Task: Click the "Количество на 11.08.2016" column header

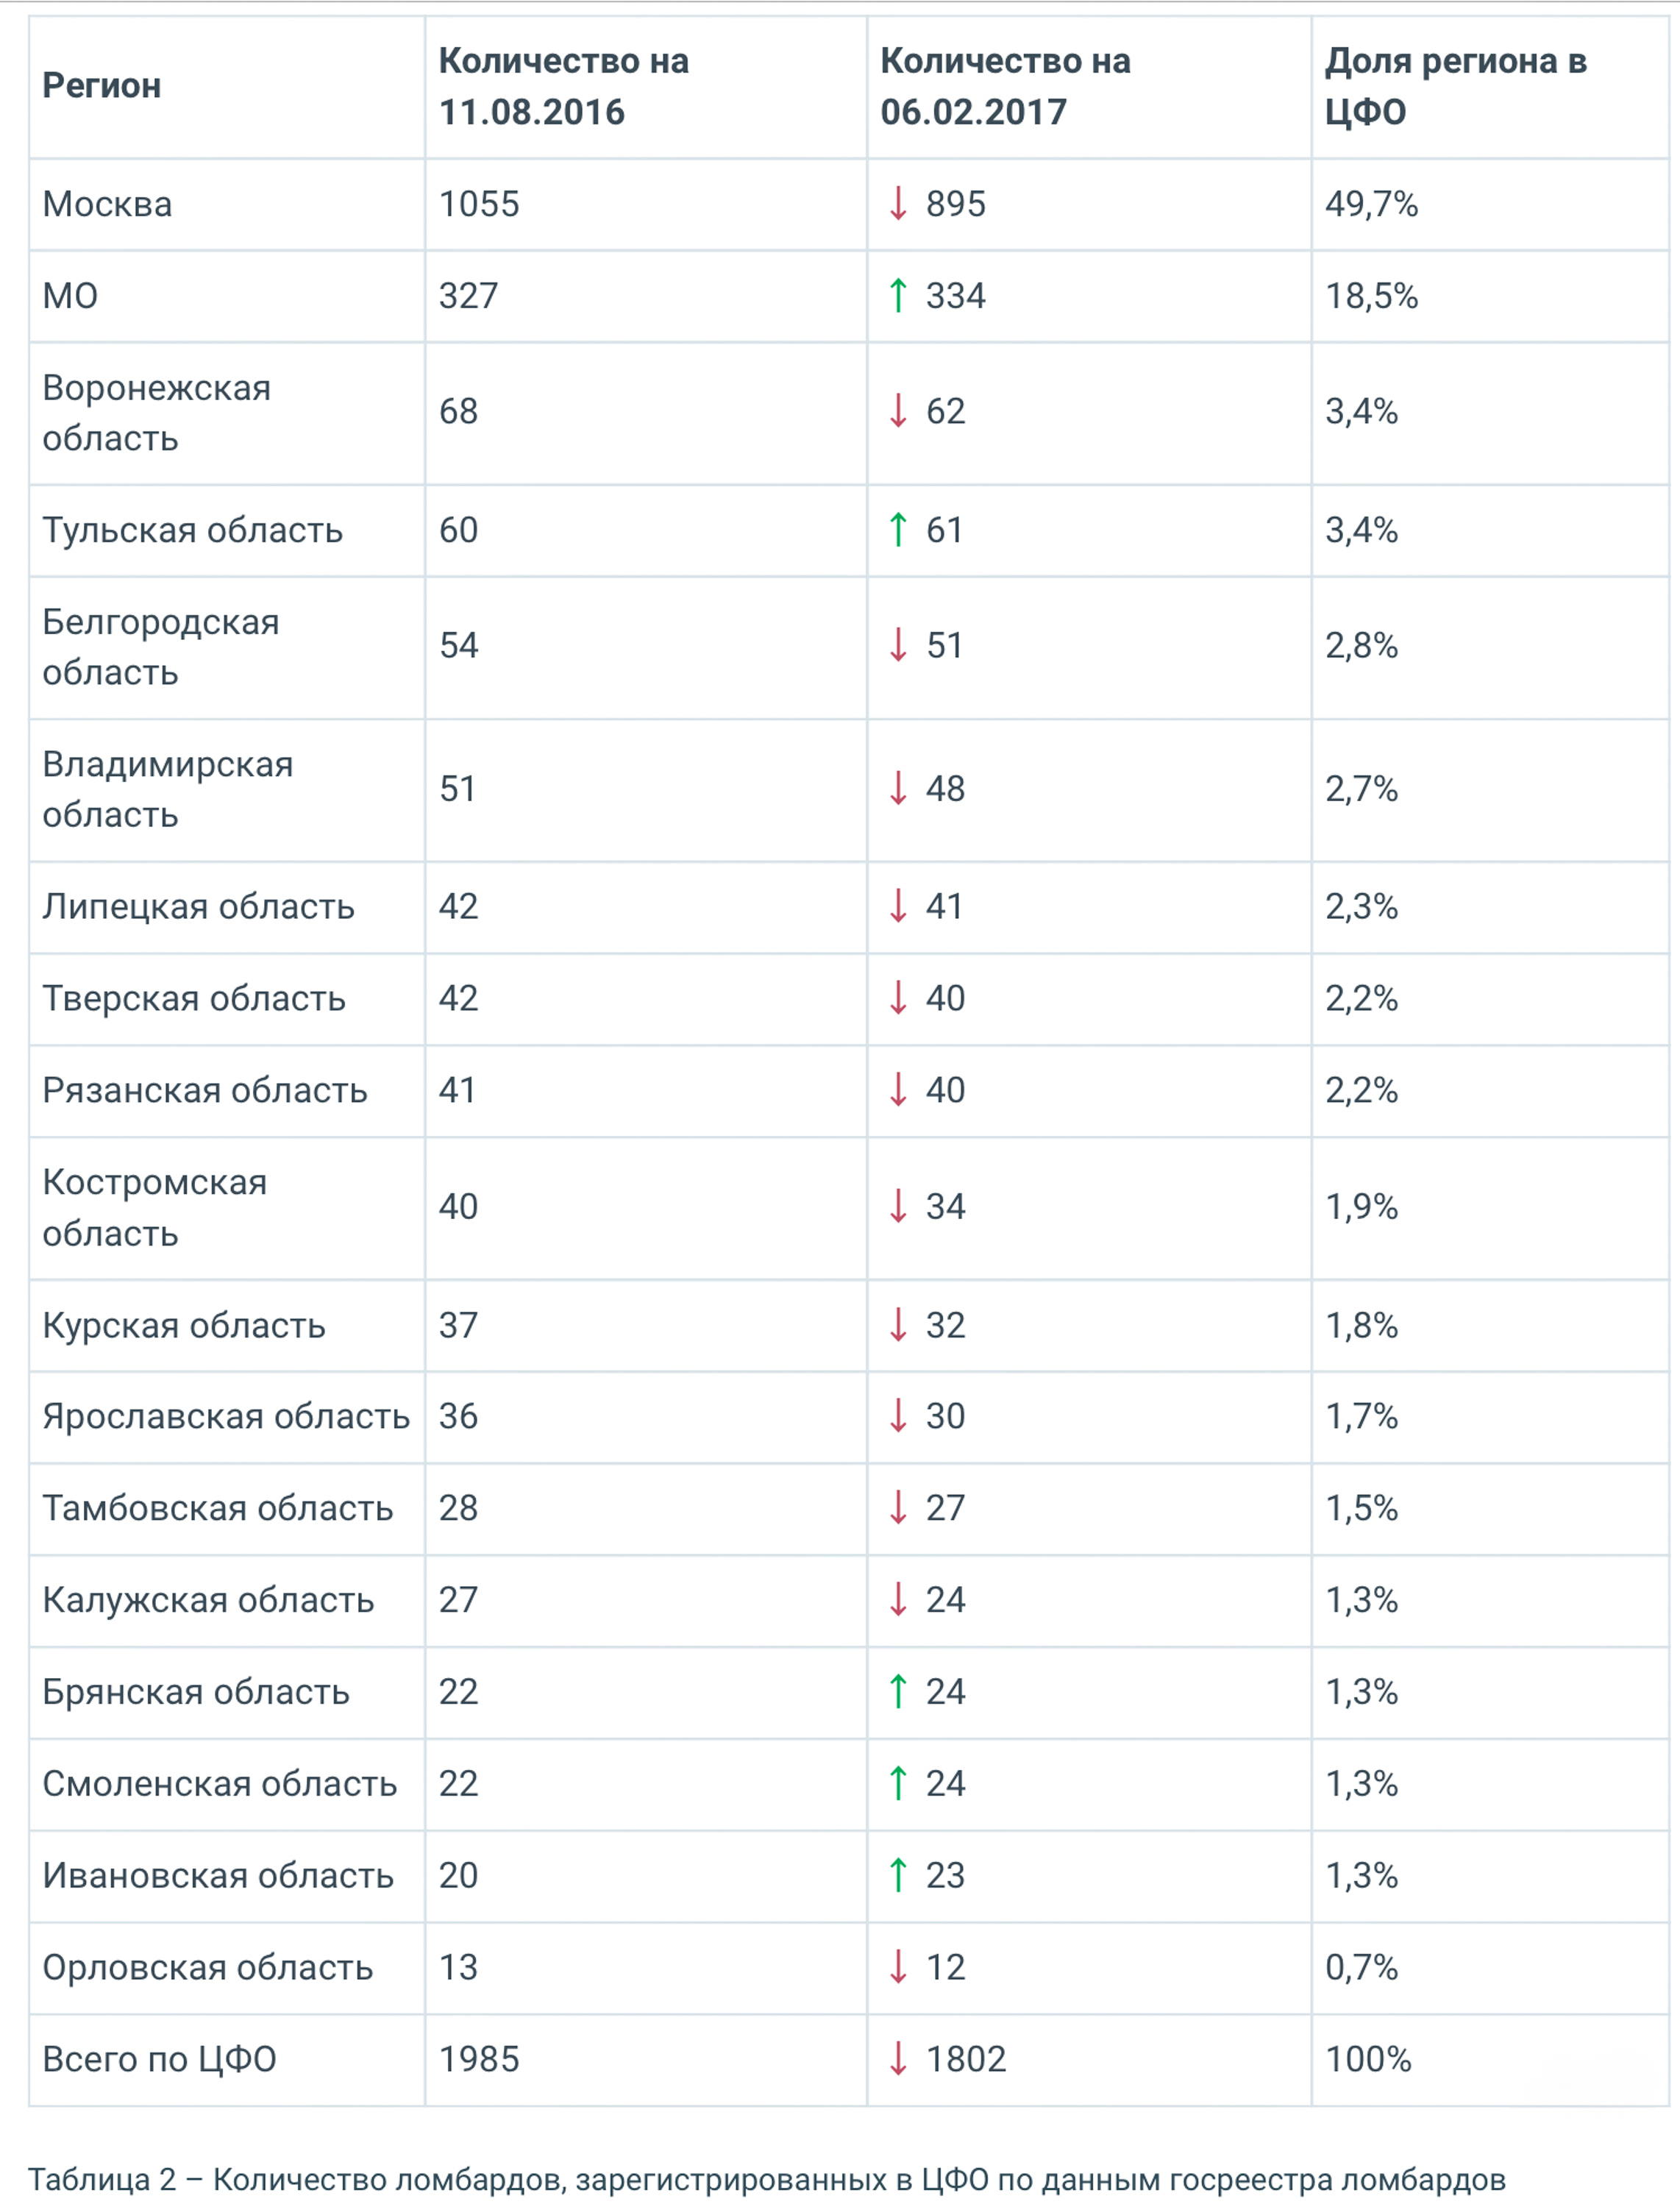Action: tap(563, 86)
